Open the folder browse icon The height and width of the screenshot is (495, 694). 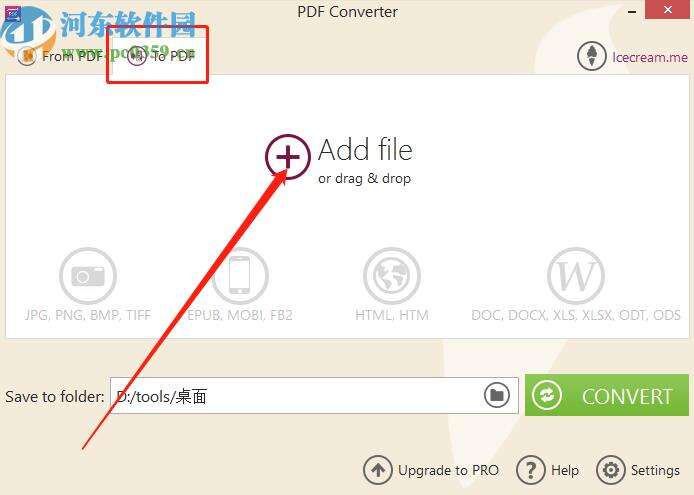(x=497, y=395)
